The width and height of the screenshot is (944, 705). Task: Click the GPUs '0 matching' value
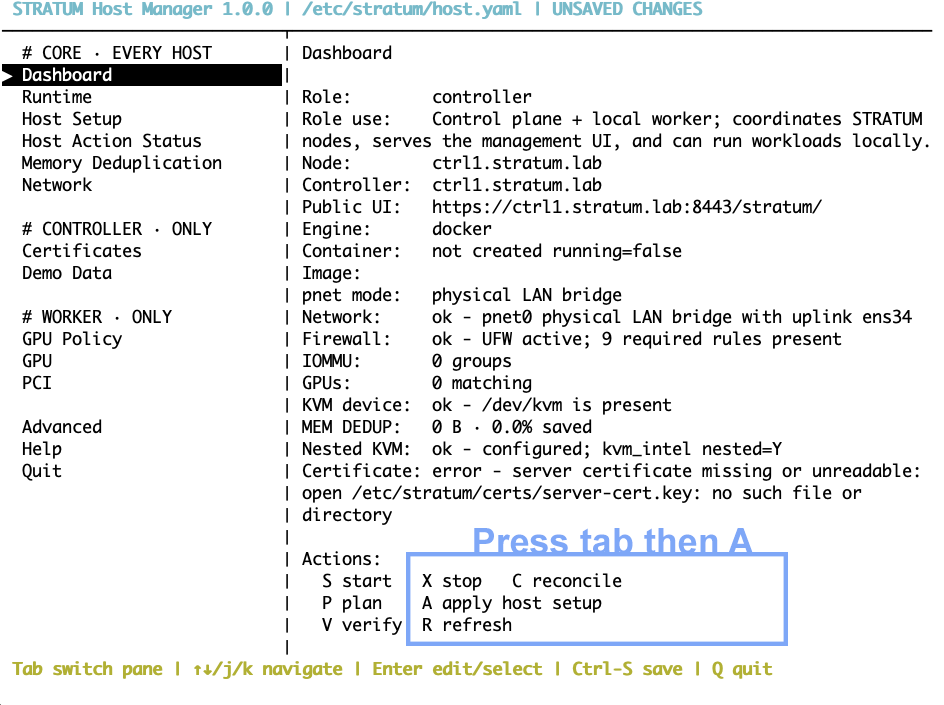pyautogui.click(x=482, y=383)
